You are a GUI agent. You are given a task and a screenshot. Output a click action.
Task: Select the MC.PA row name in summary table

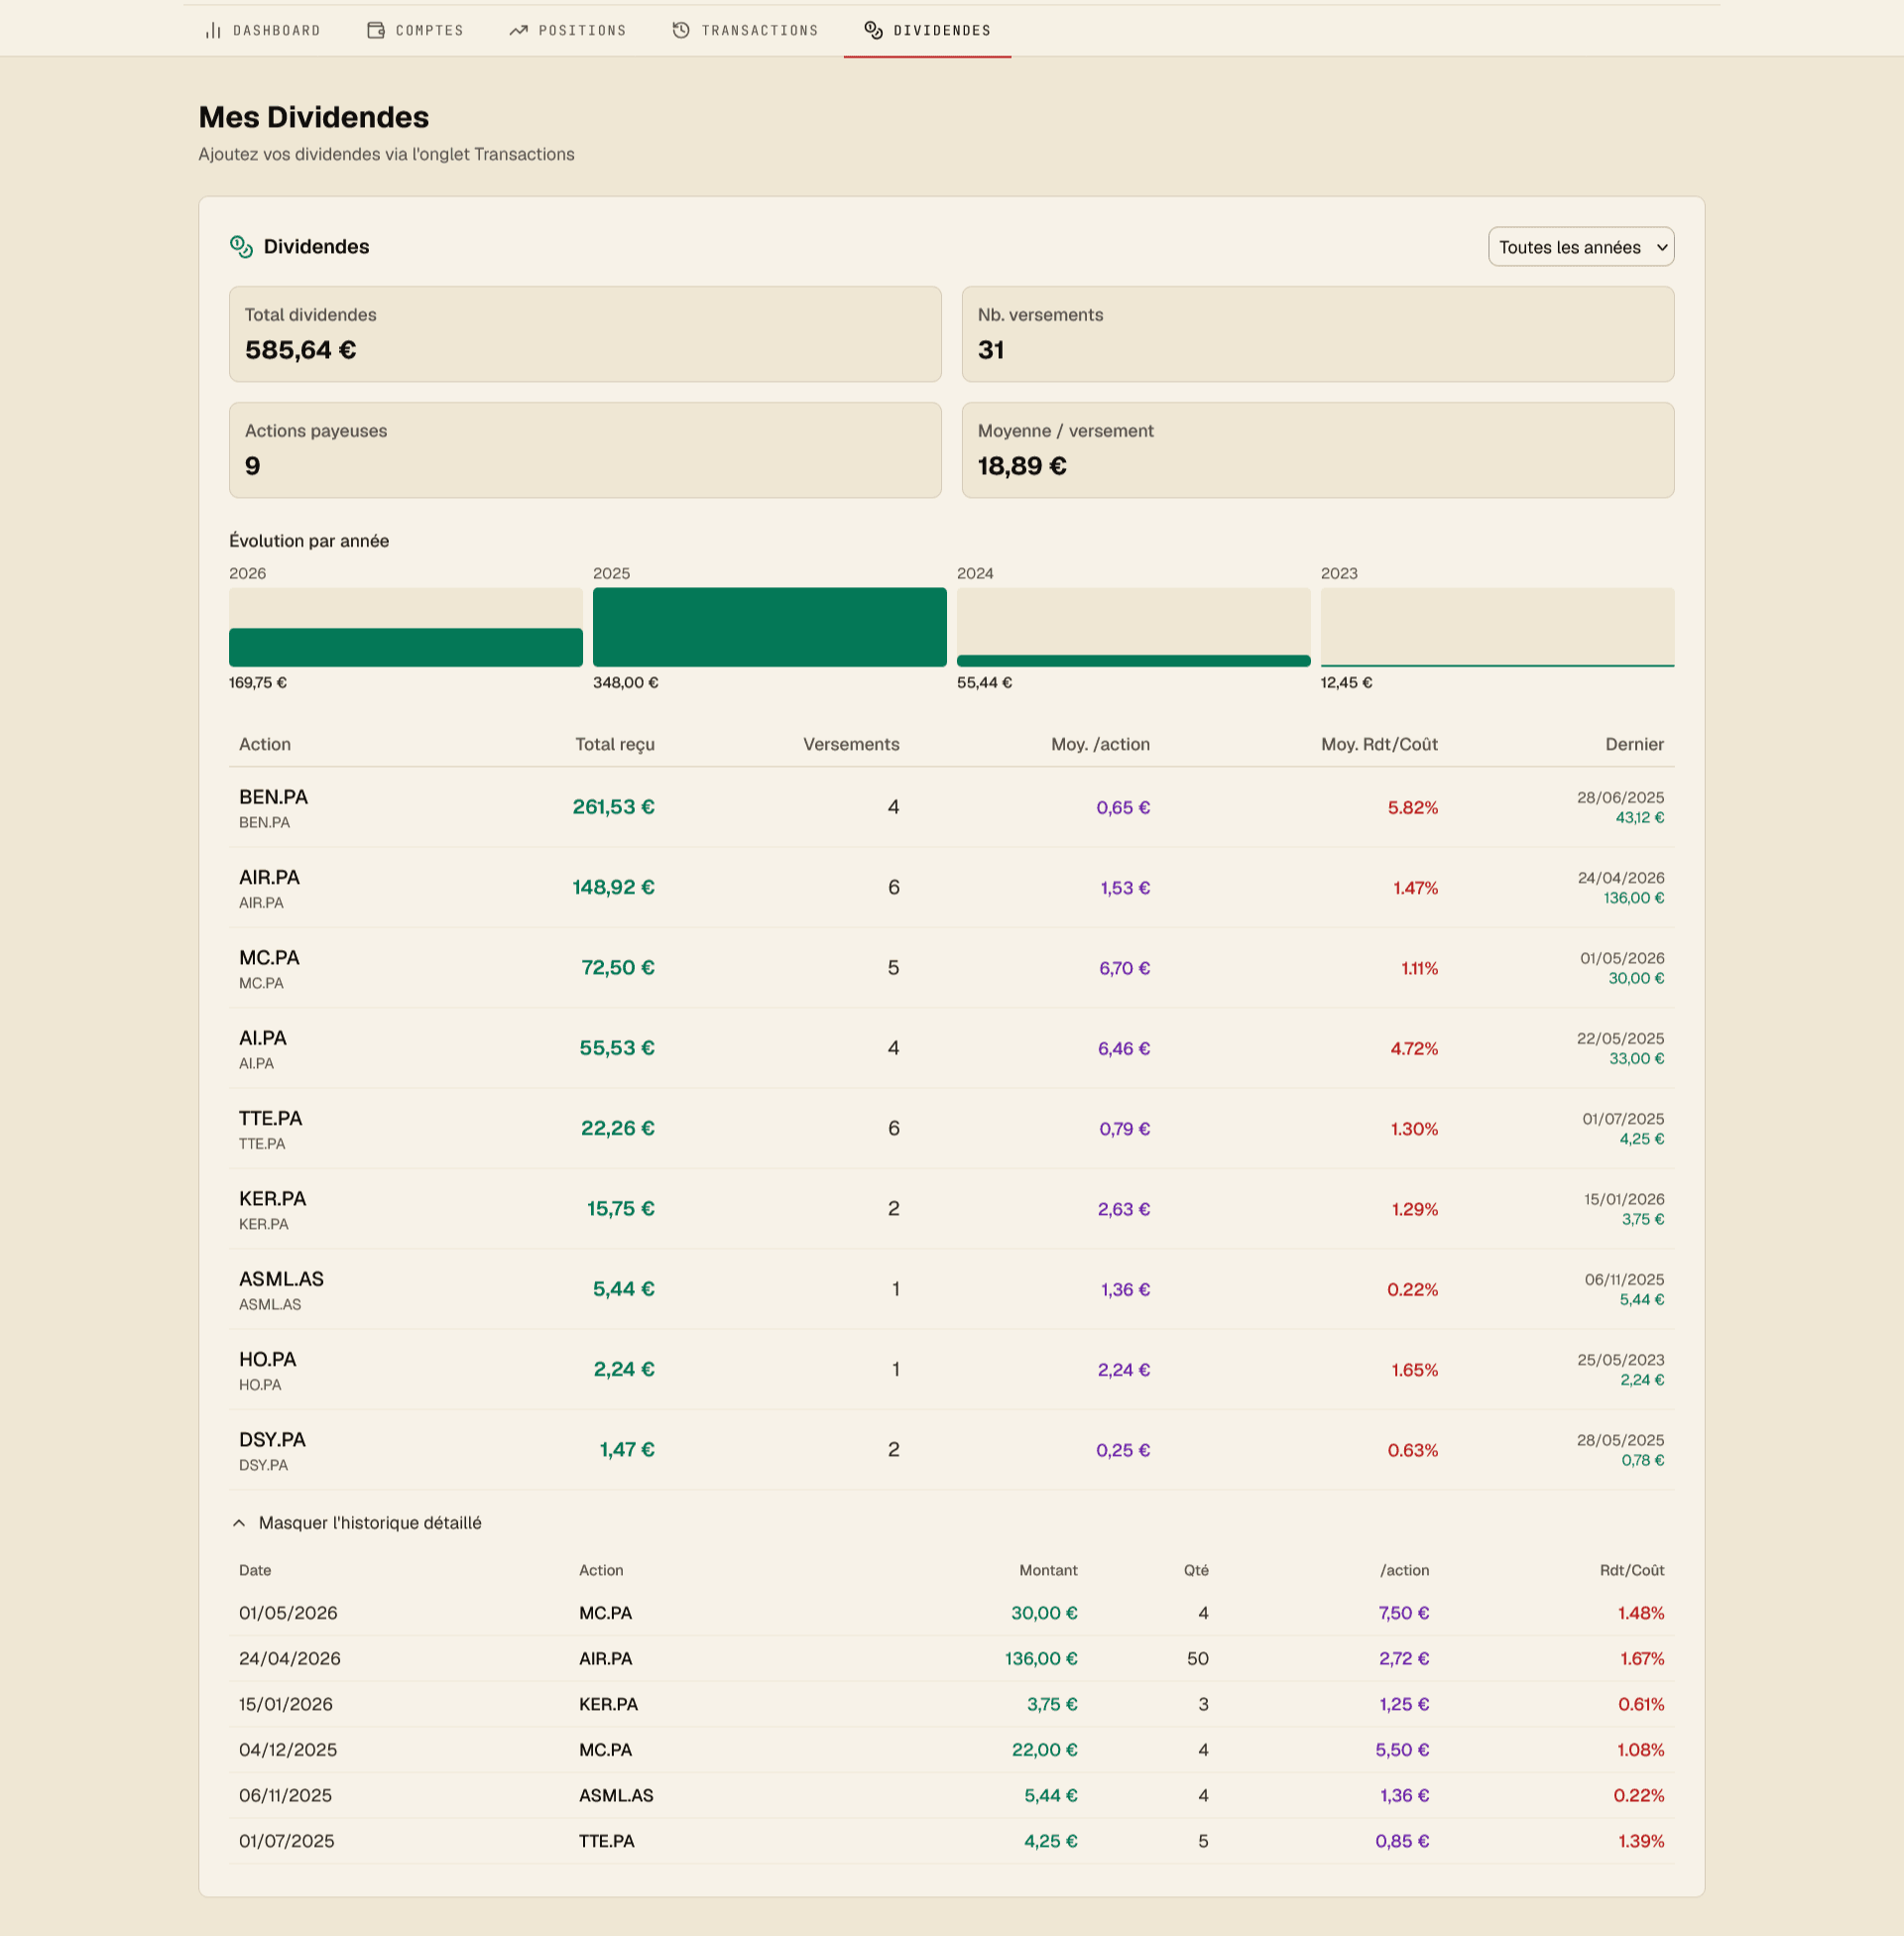269,958
